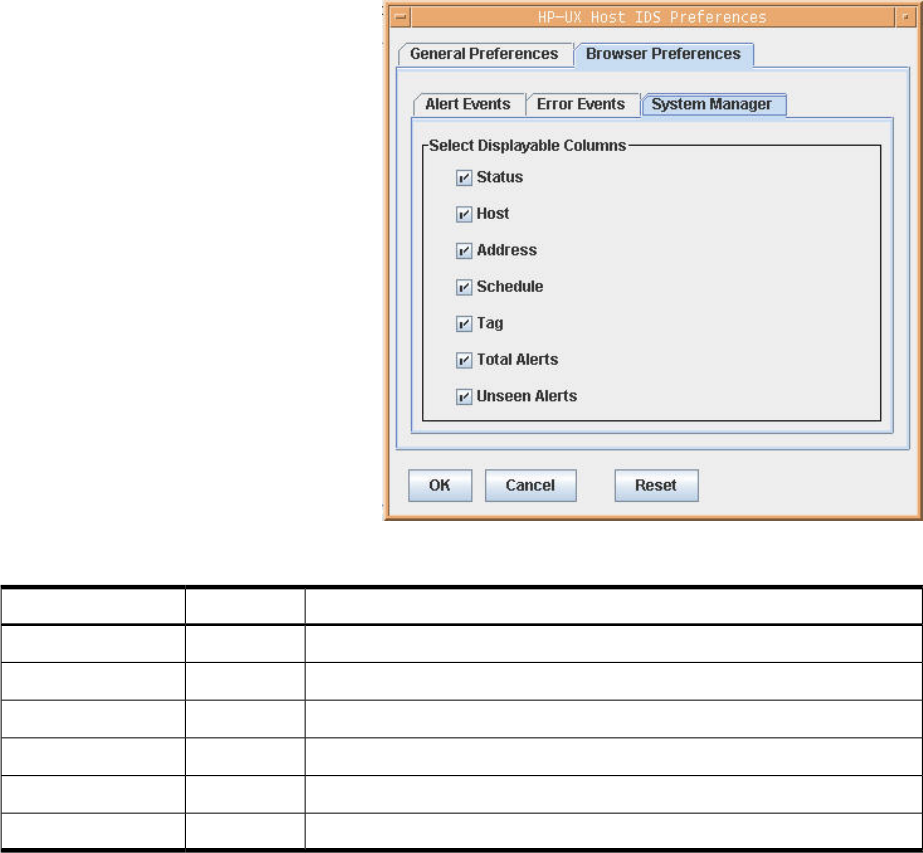The width and height of the screenshot is (923, 853).
Task: Toggle the Unseen Alerts checkbox
Action: click(464, 396)
